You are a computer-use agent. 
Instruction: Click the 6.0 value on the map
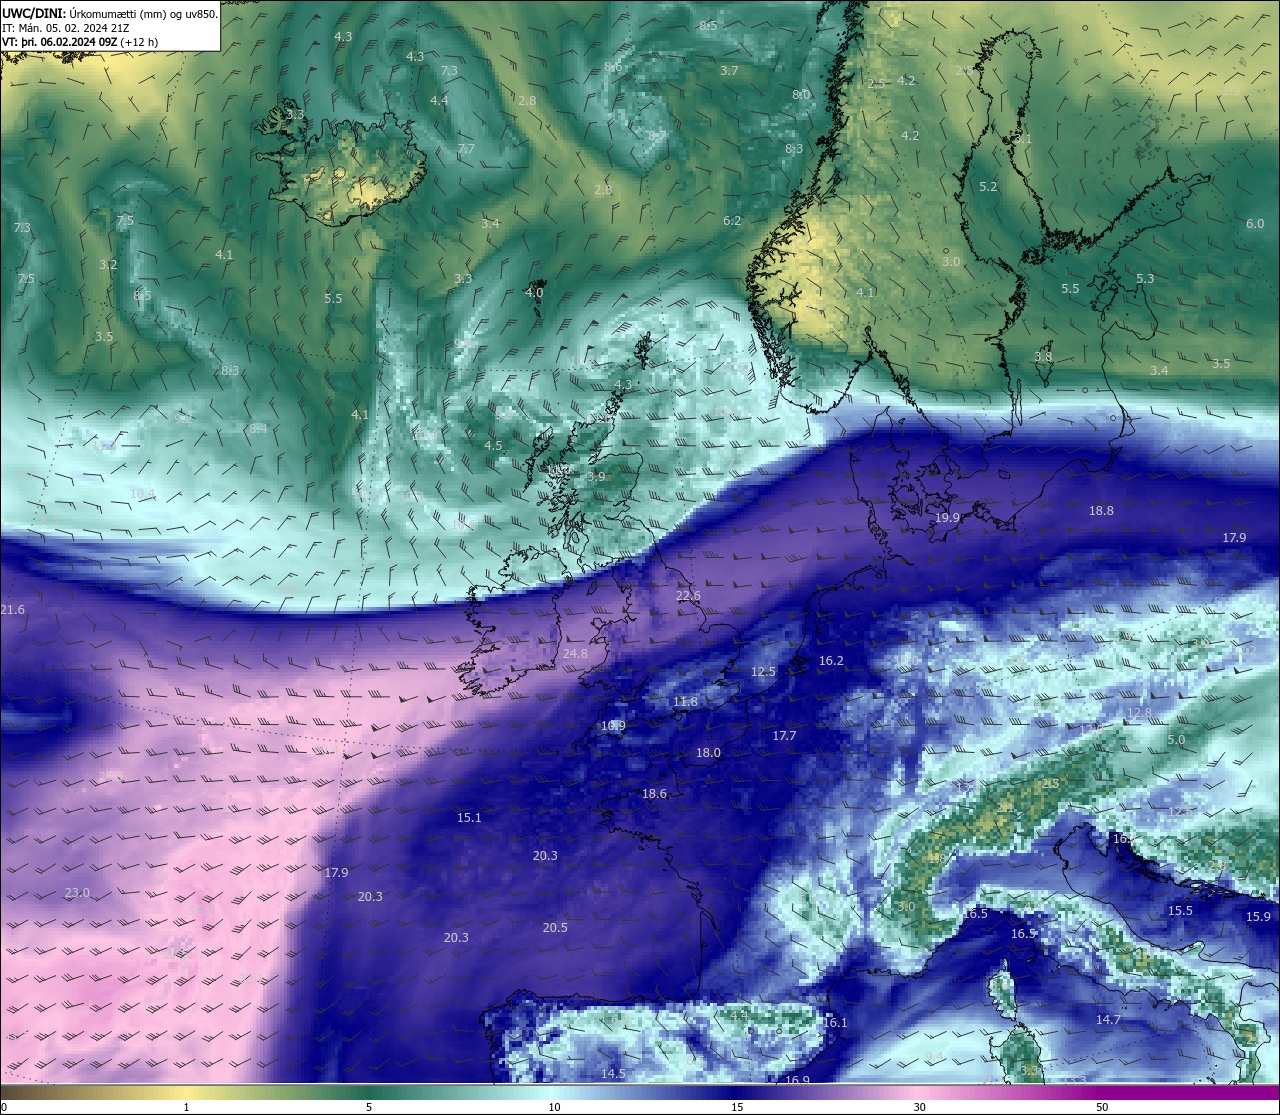click(1255, 224)
